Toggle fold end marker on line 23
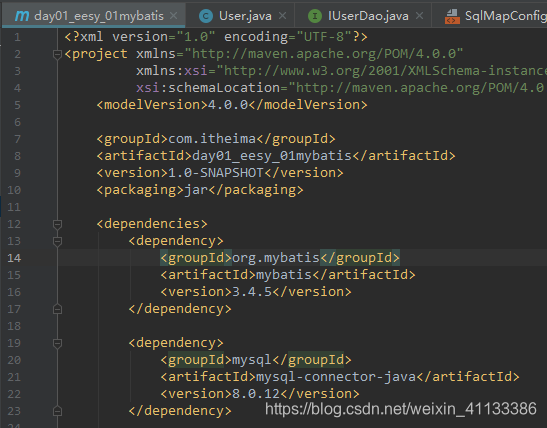Image resolution: width=547 pixels, height=428 pixels. [57, 411]
